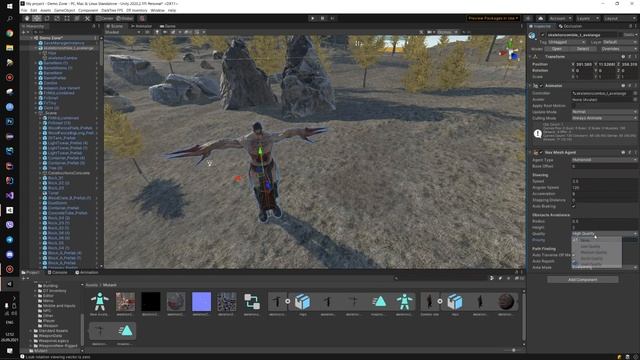Select the Rect transform tool
The height and width of the screenshot is (360, 640).
tap(67, 18)
